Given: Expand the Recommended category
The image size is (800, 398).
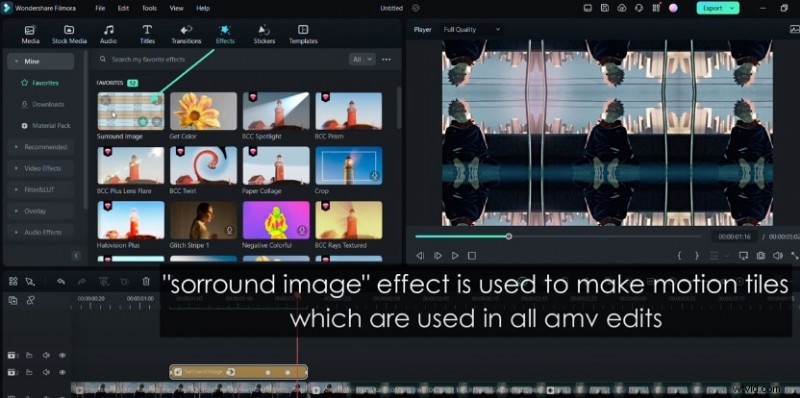Looking at the screenshot, I should coord(40,147).
